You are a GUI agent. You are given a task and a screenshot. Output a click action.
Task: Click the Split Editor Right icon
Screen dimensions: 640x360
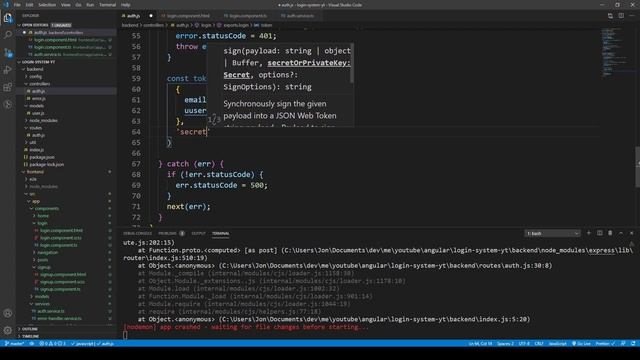pyautogui.click(x=621, y=16)
